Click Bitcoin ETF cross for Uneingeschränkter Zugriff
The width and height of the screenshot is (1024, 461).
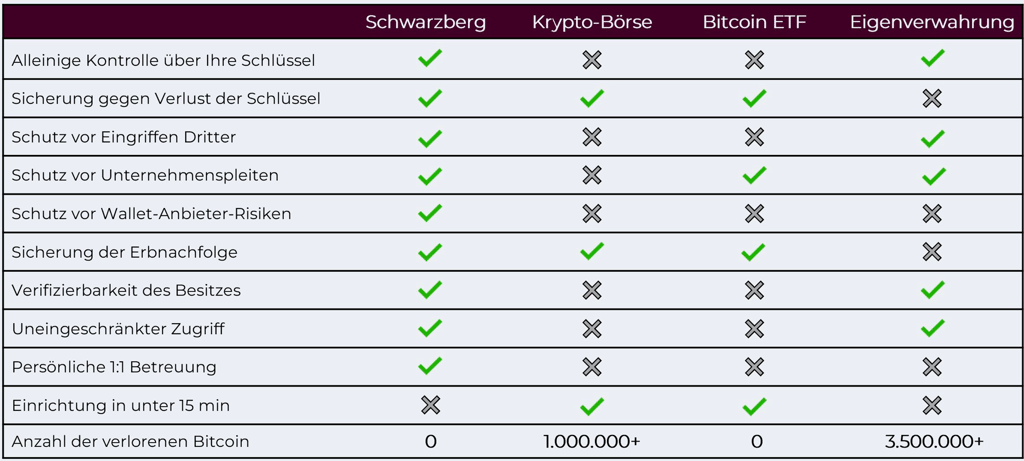point(754,328)
